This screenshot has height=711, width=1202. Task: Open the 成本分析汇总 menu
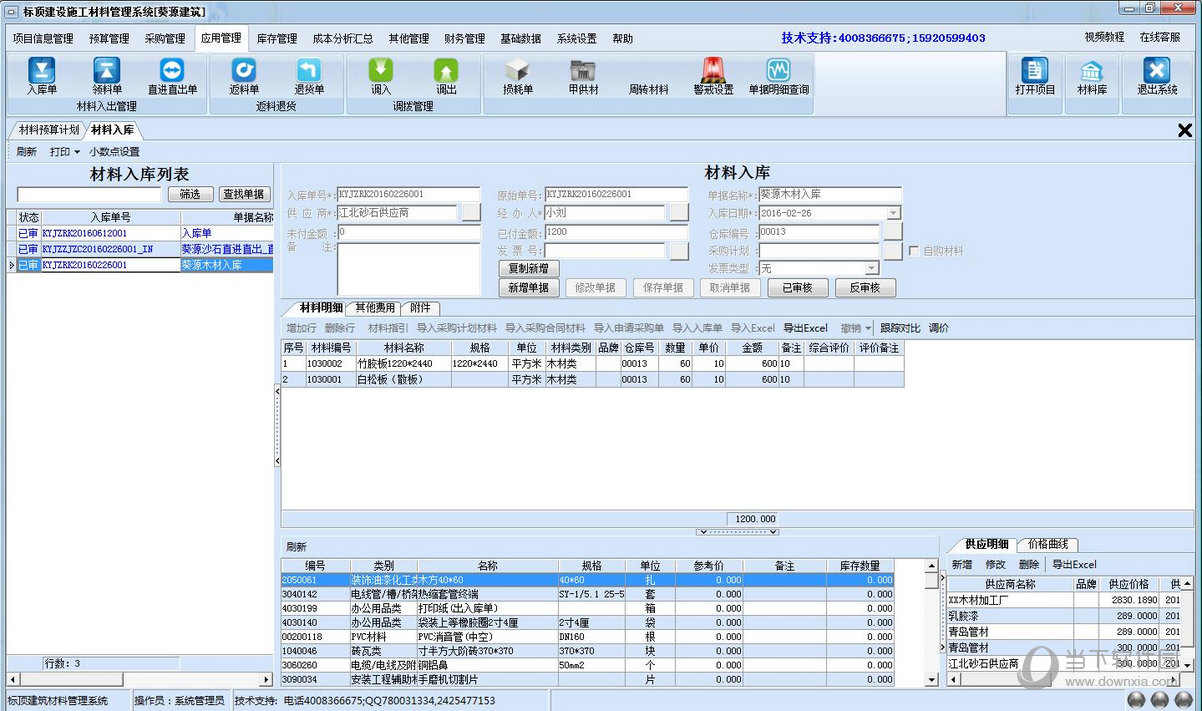pyautogui.click(x=343, y=38)
